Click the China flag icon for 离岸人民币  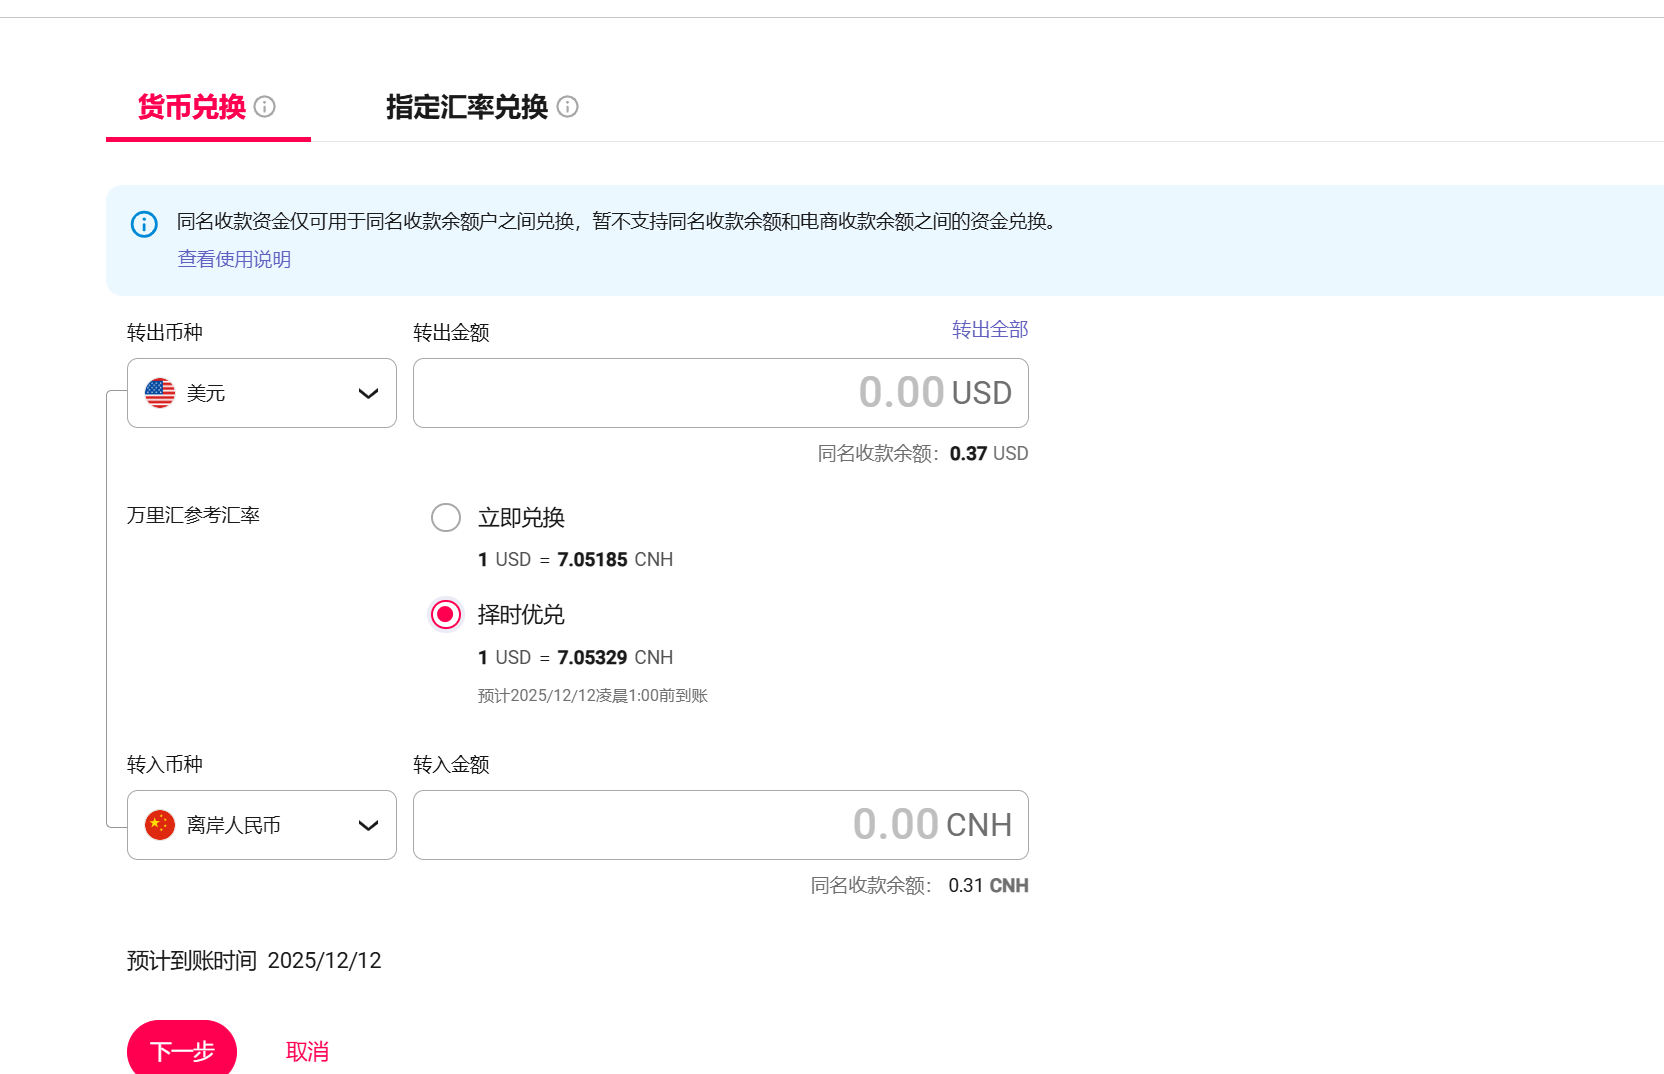coord(160,825)
